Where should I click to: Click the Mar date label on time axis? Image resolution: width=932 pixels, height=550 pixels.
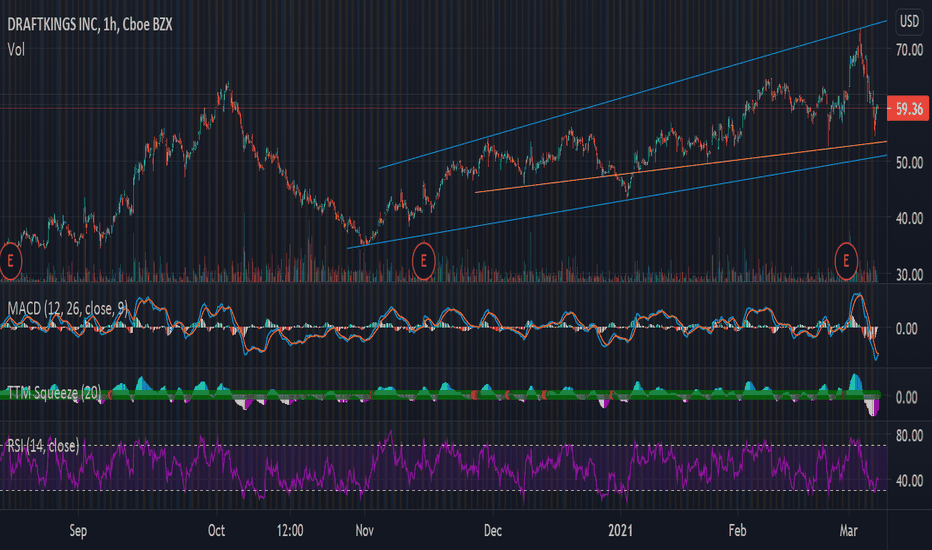(848, 530)
